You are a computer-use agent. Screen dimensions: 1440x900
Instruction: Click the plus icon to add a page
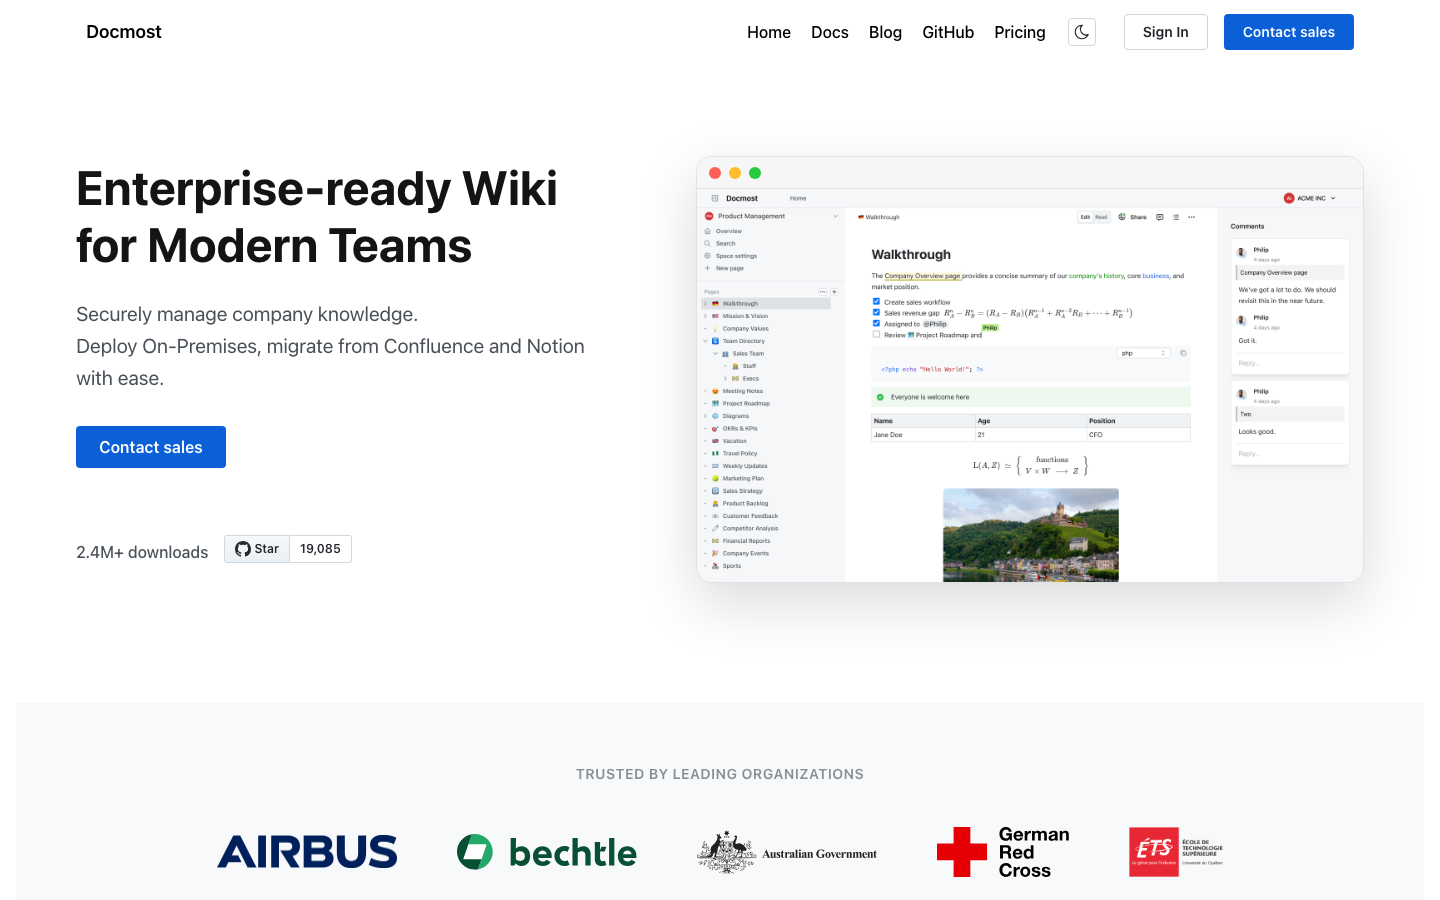(x=834, y=292)
